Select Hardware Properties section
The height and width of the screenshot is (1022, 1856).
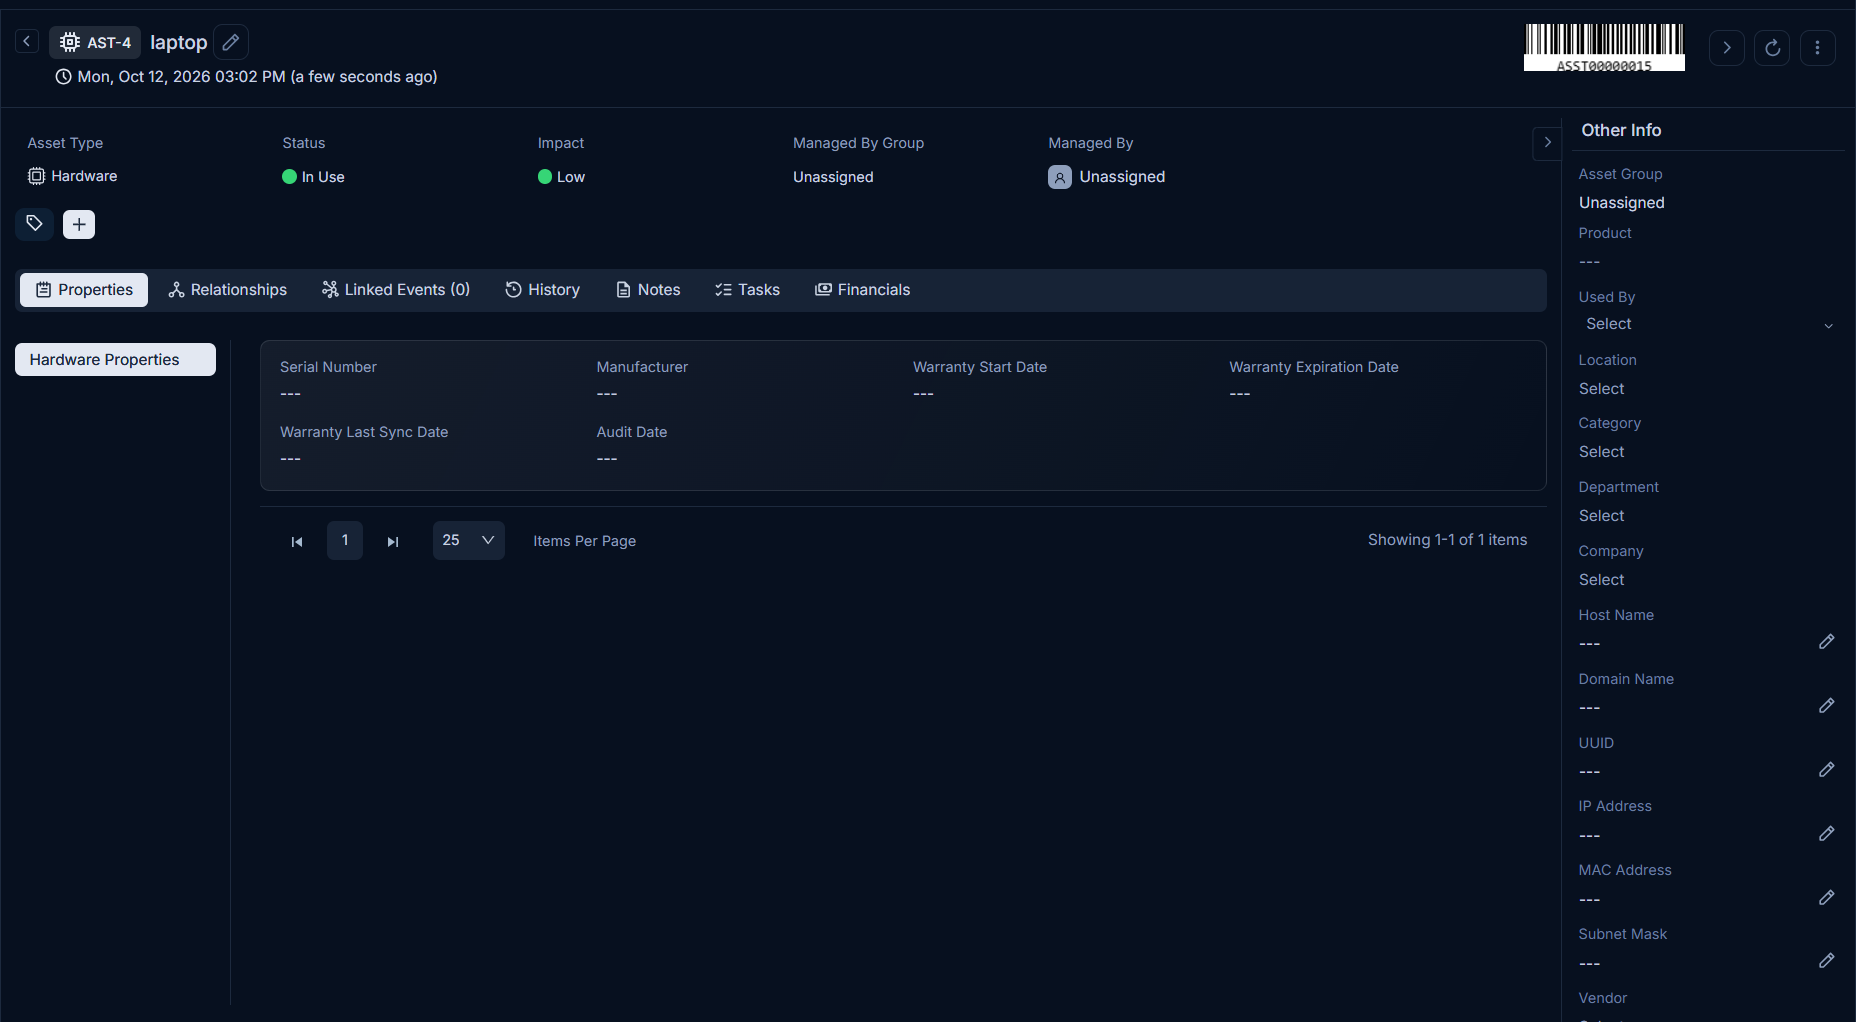click(x=115, y=360)
